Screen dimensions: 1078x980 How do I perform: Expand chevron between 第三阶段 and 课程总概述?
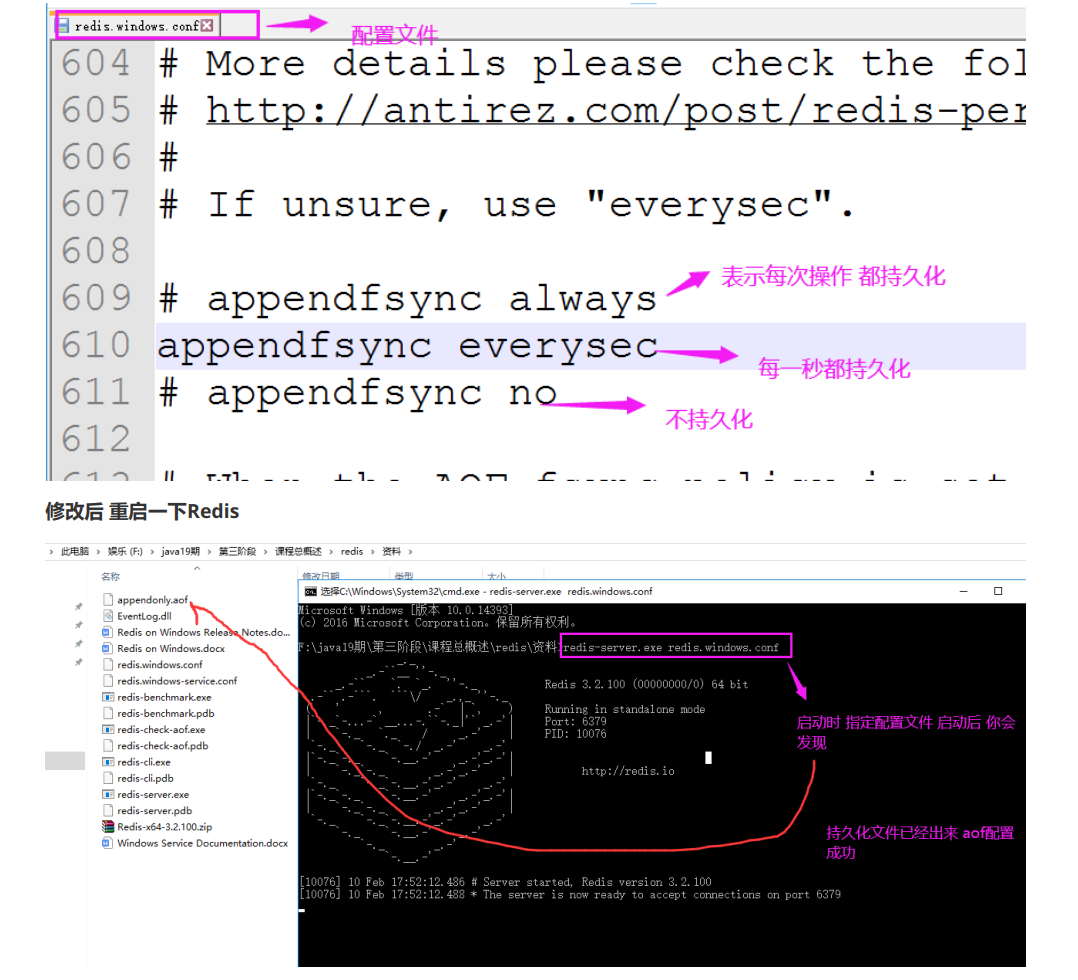[265, 552]
